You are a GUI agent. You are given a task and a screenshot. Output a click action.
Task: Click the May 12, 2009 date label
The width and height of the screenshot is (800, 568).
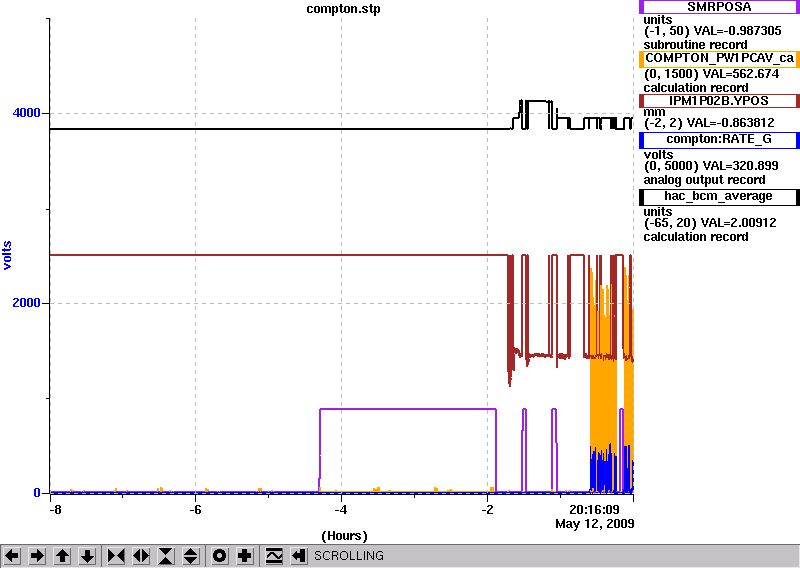point(595,524)
